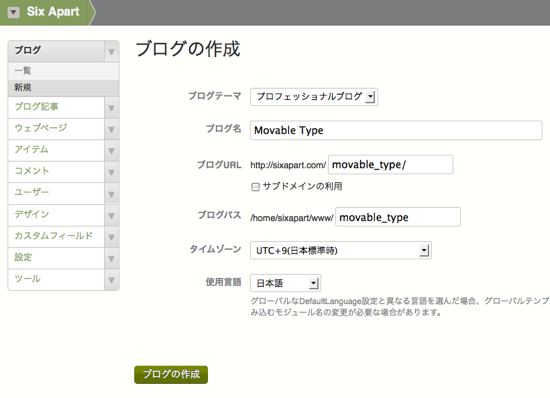Expand the 設定 menu arrow

click(112, 258)
